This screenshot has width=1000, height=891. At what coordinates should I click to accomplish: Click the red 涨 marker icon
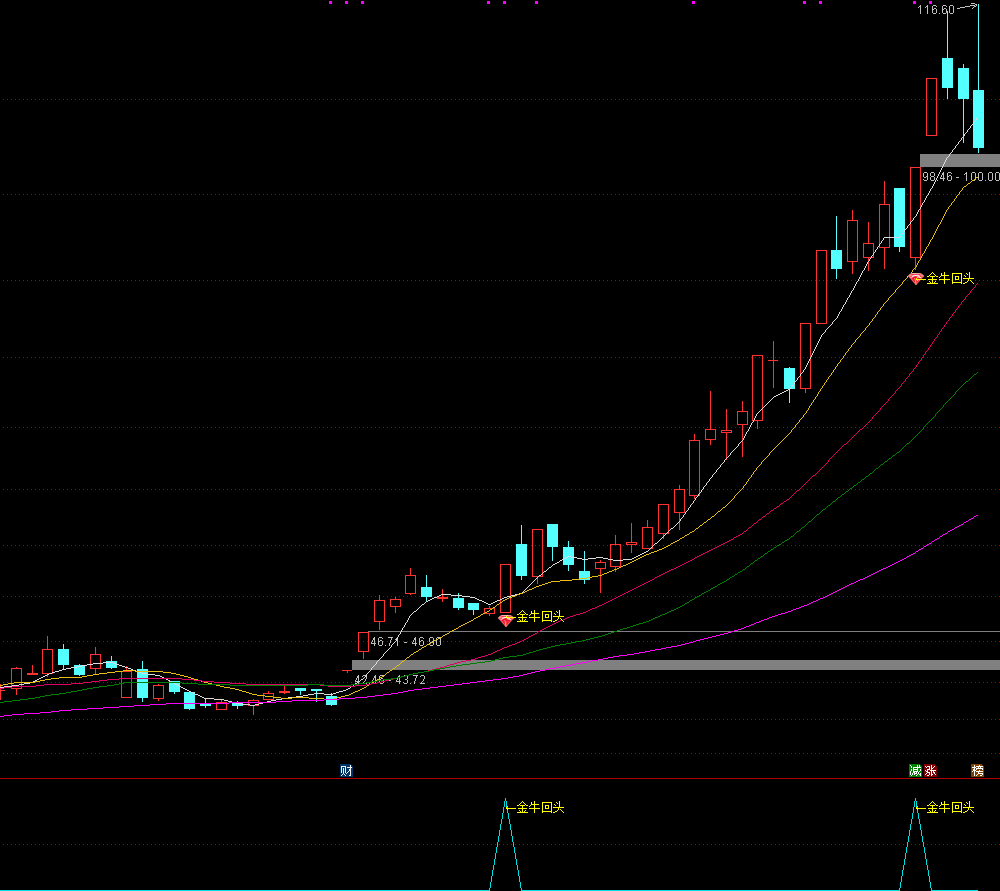[930, 770]
